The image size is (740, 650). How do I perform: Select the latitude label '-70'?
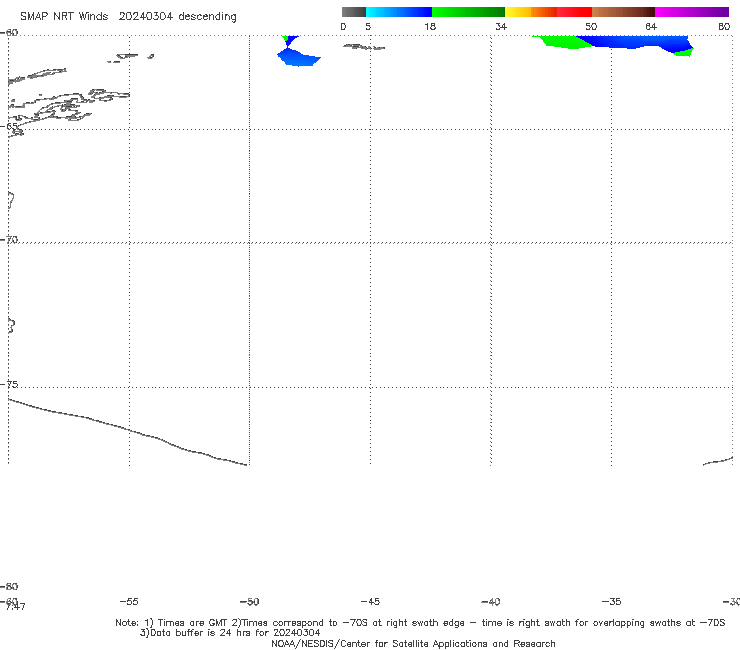(9, 240)
